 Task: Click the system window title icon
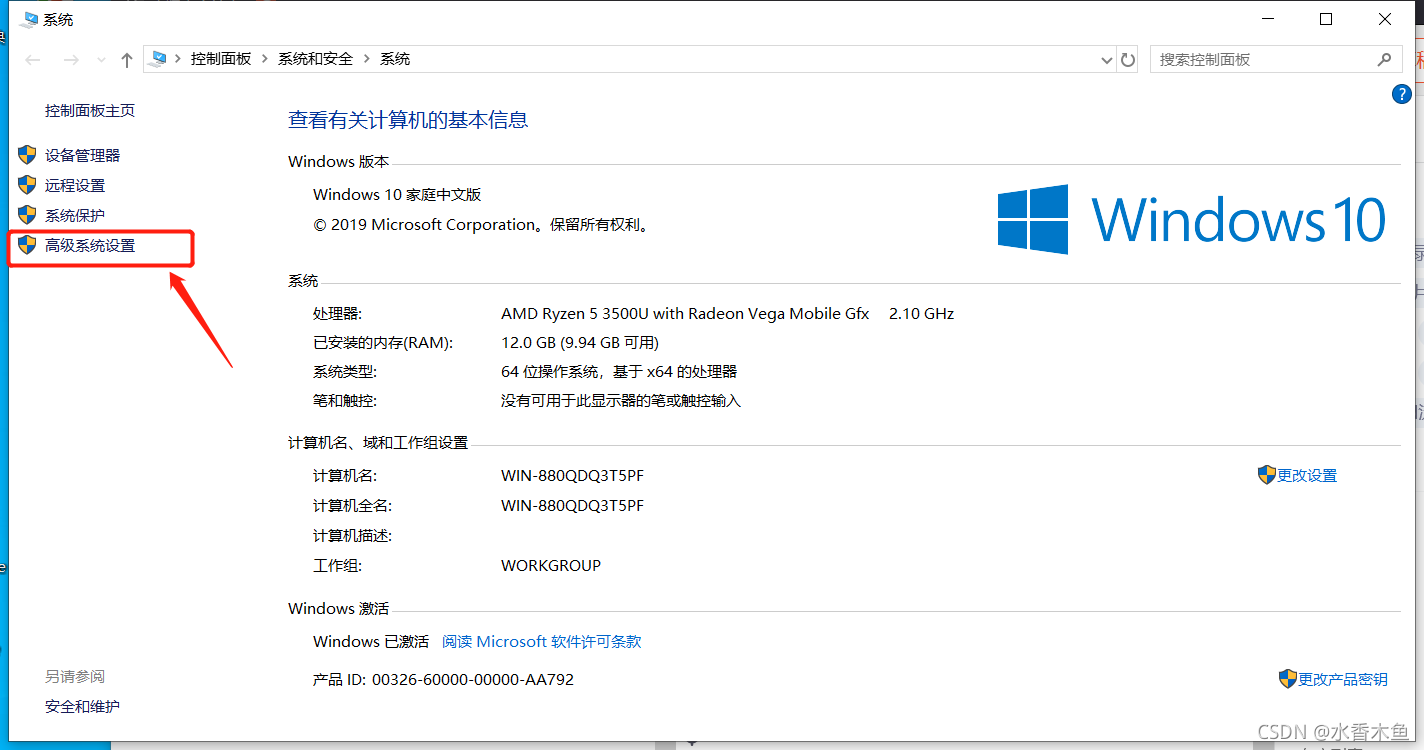(x=30, y=20)
